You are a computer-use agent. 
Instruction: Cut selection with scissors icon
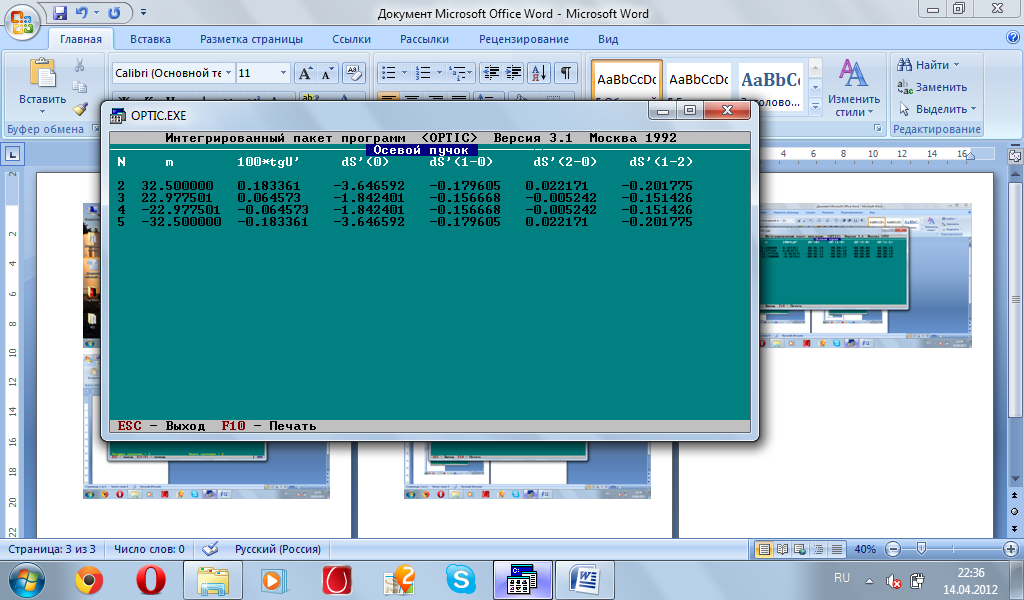80,65
